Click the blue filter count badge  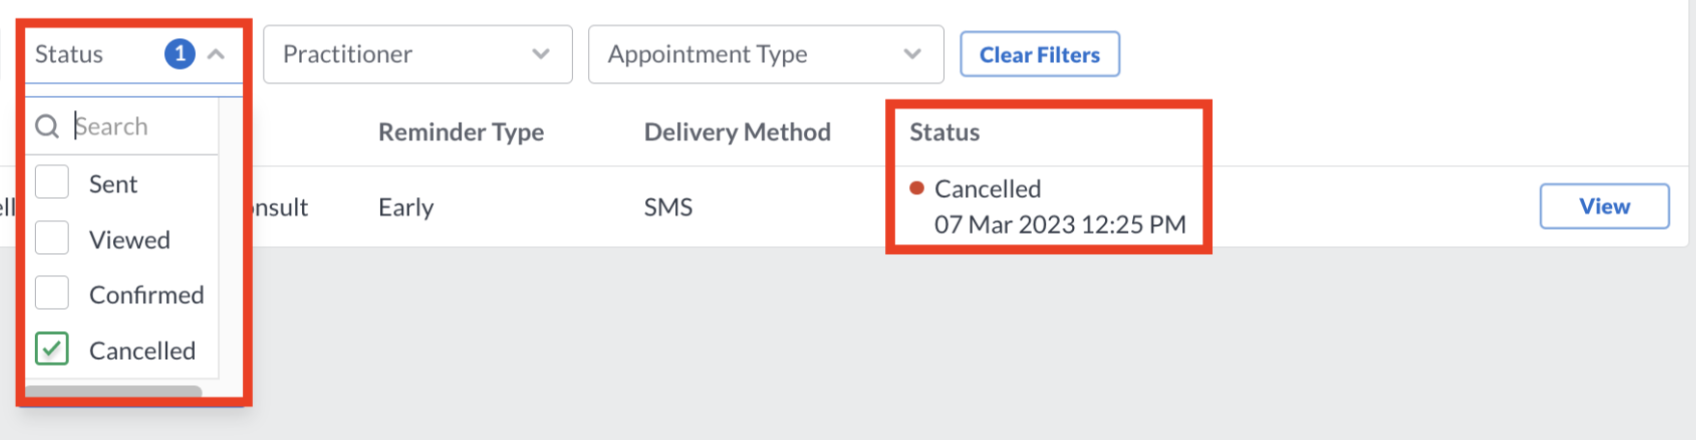[180, 54]
